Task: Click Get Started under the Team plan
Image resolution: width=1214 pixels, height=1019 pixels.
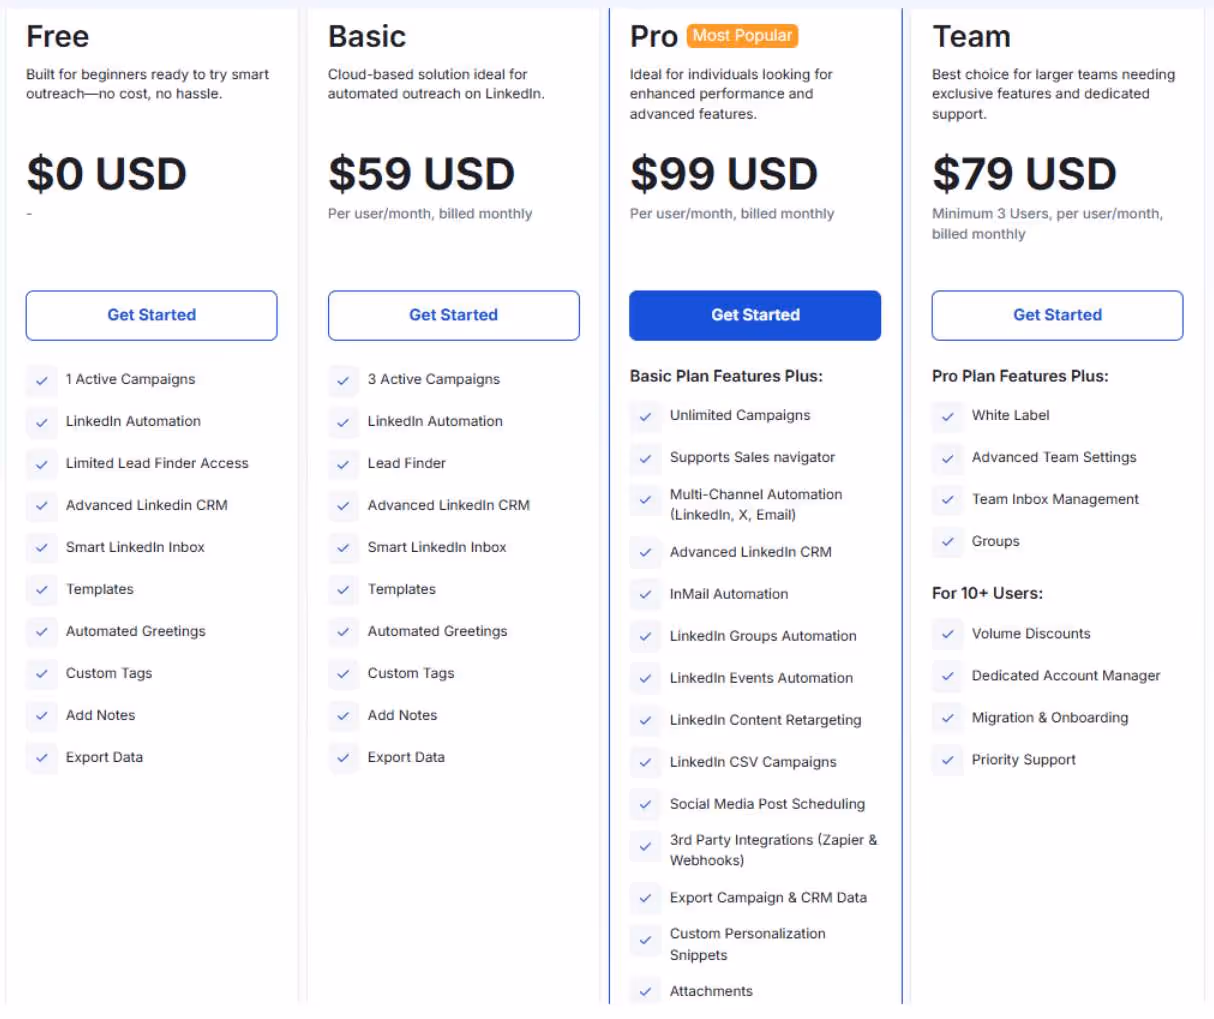Action: (x=1057, y=315)
